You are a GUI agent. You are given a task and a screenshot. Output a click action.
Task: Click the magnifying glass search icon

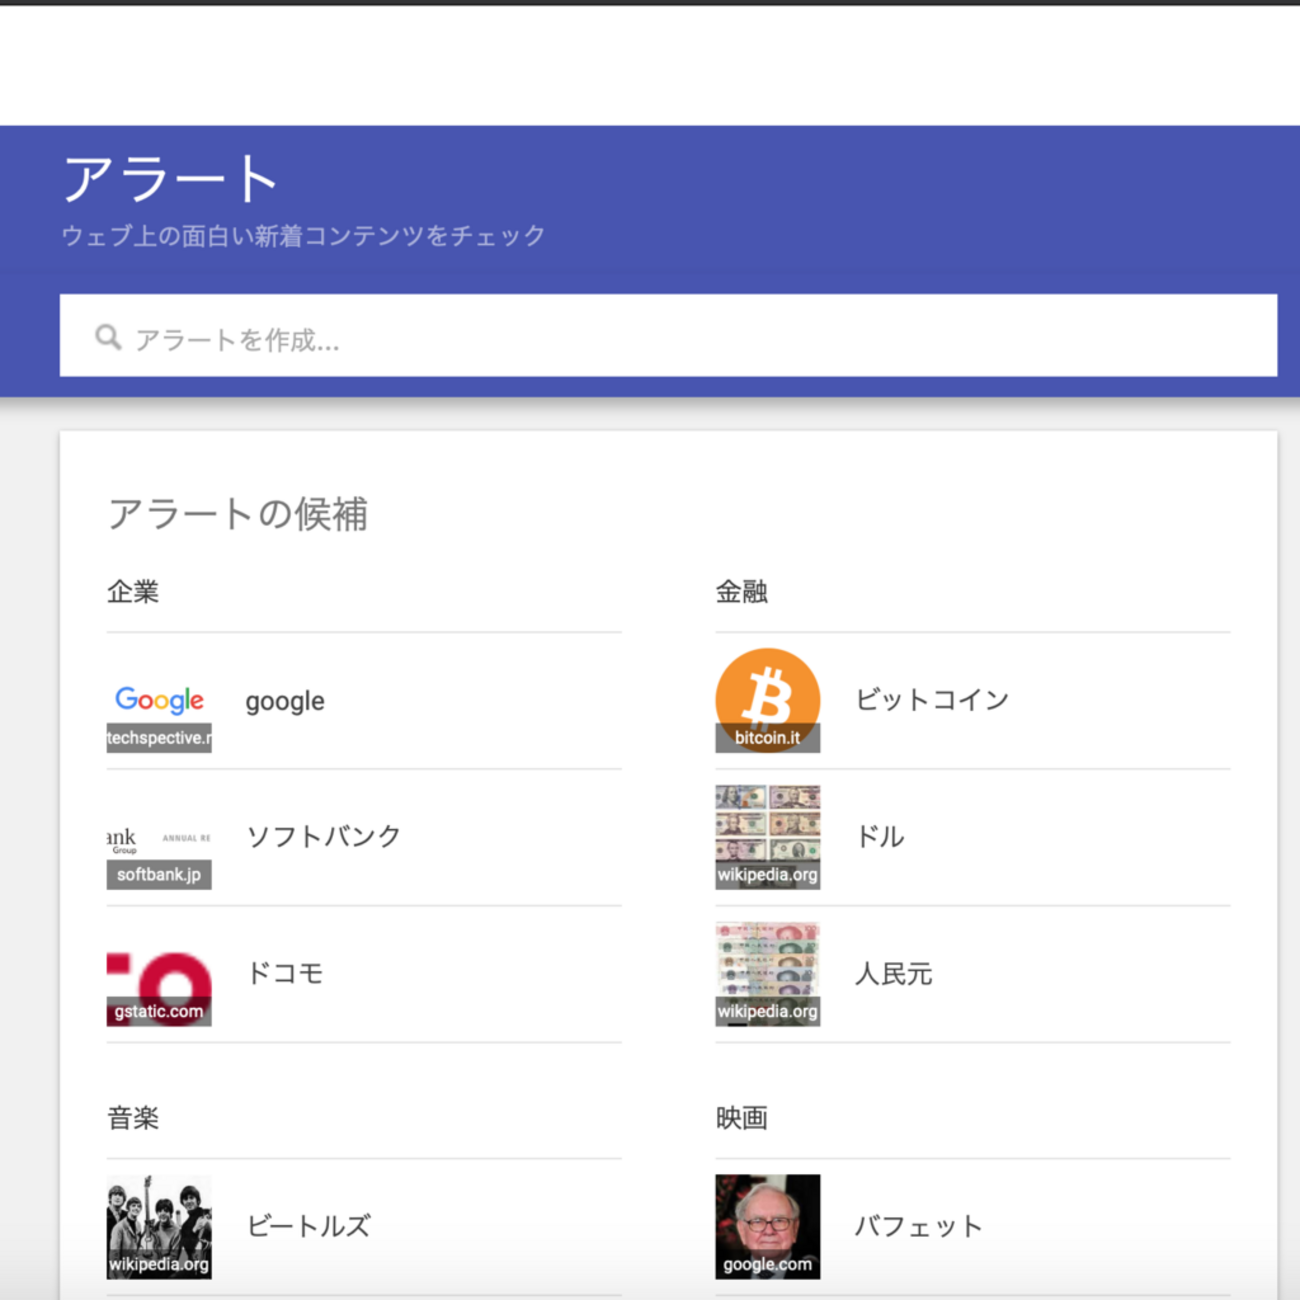107,336
